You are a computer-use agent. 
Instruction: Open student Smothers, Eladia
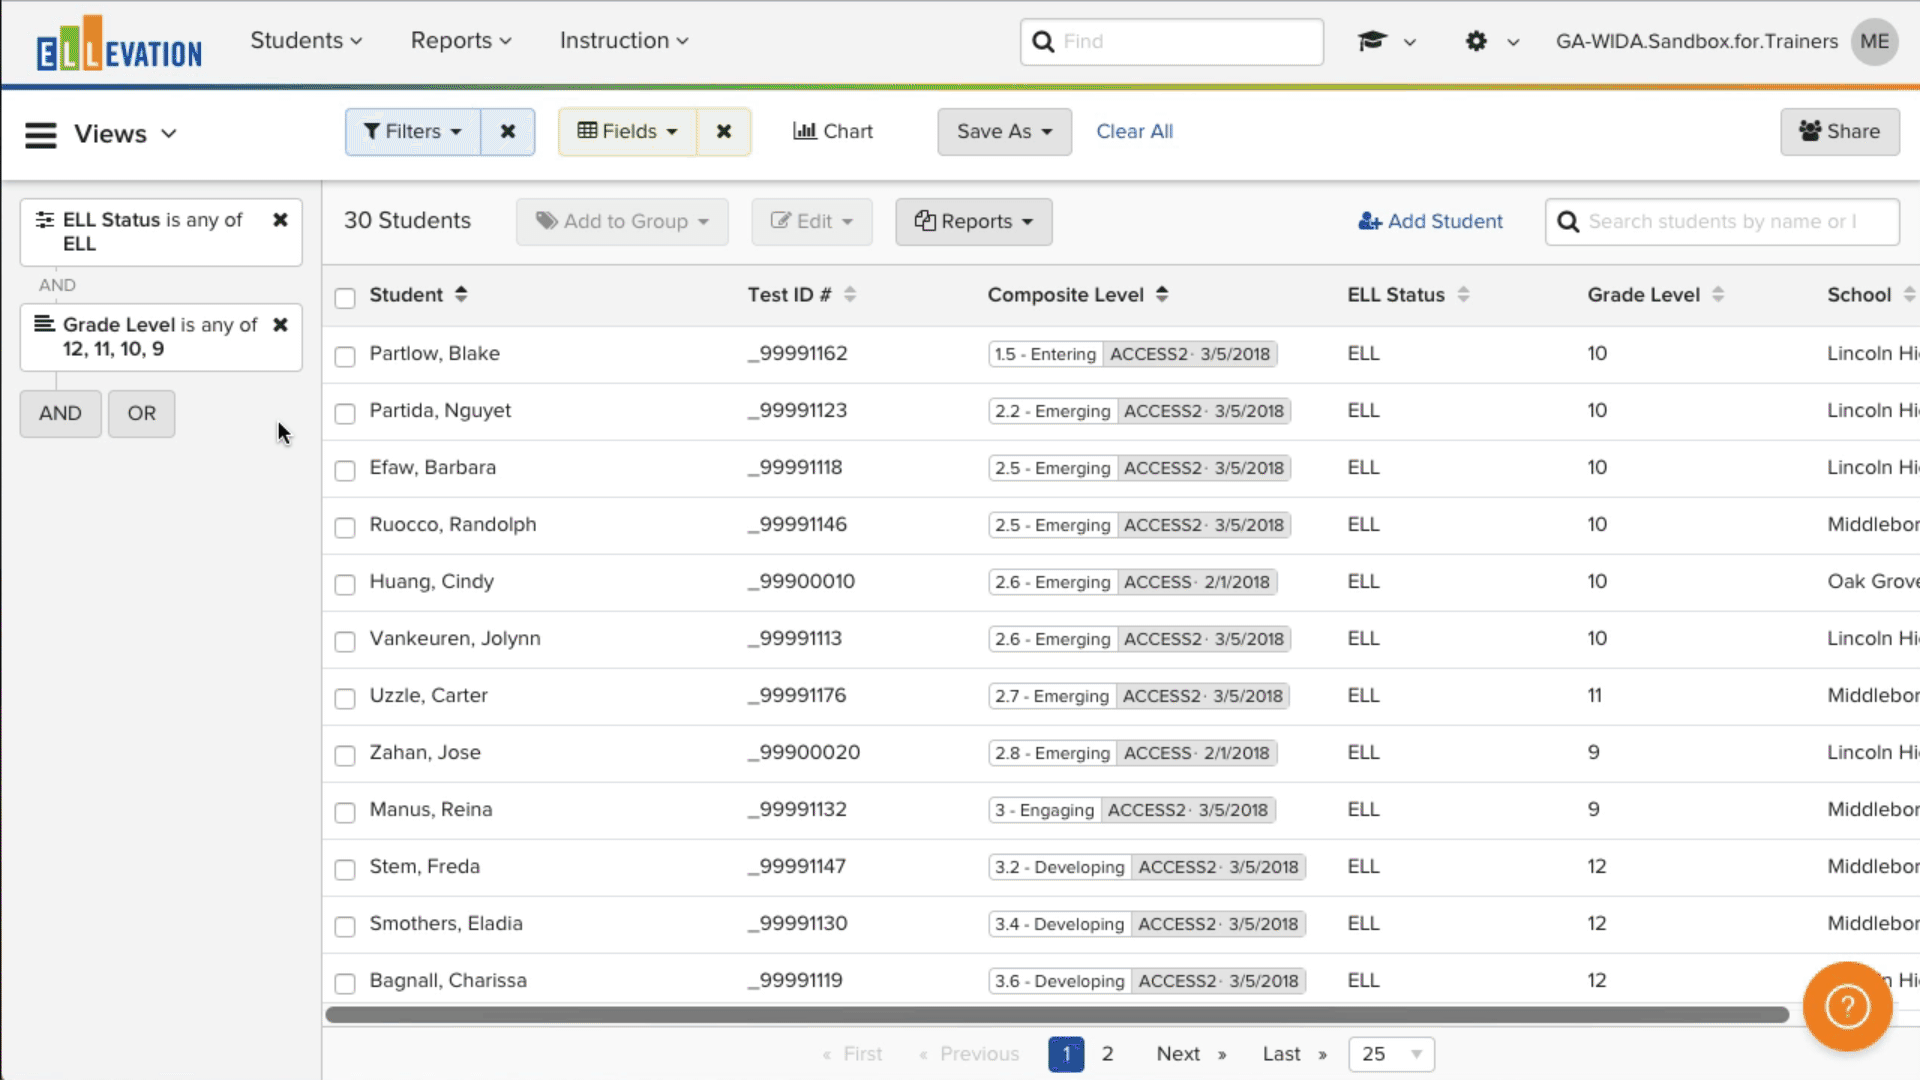pos(446,924)
